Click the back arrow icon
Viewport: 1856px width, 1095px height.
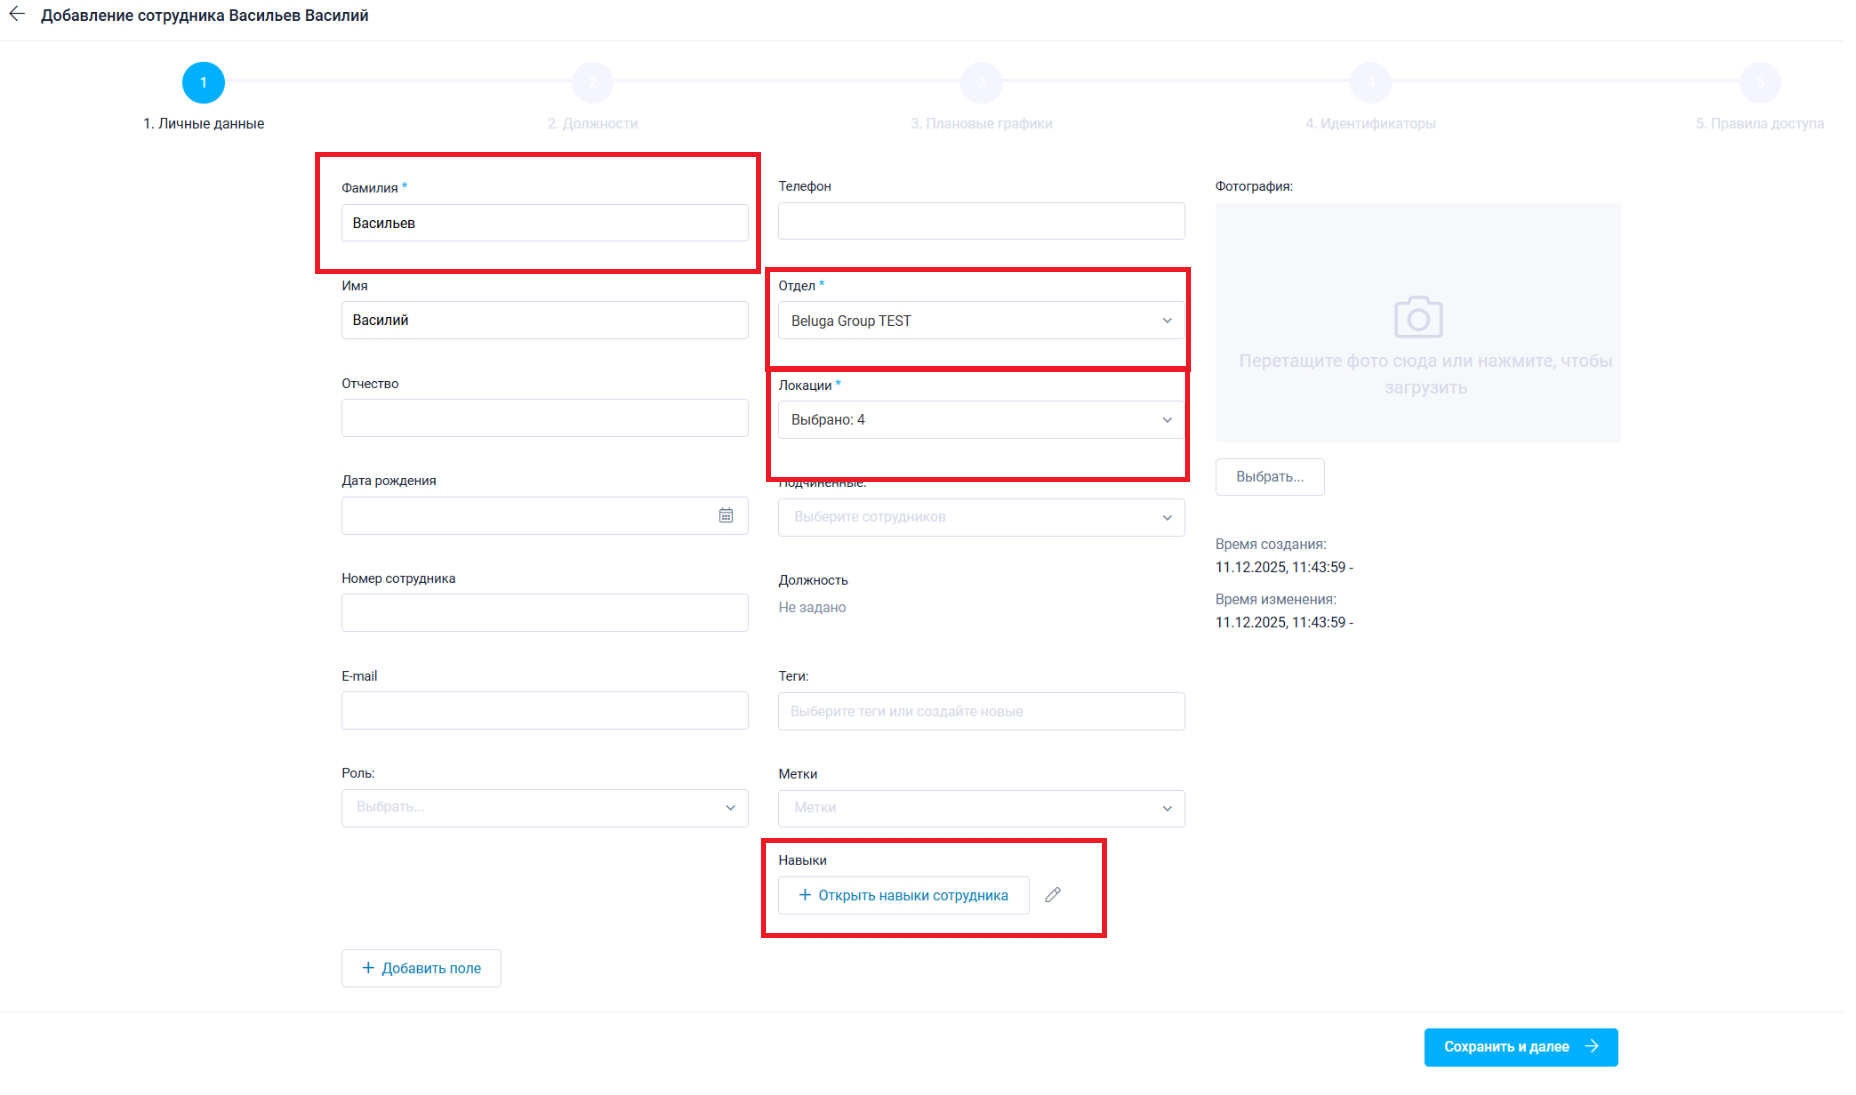[x=17, y=15]
